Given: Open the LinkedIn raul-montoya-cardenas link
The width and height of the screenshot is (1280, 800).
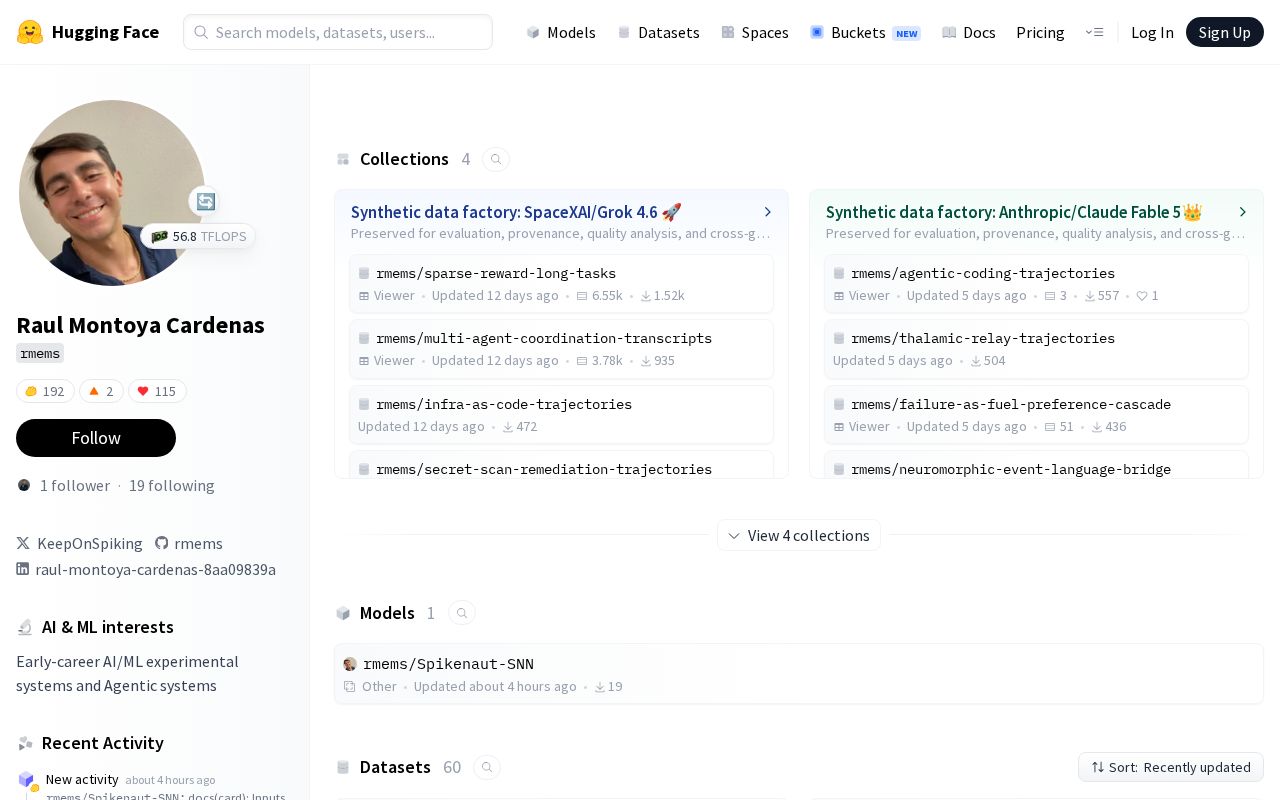Looking at the screenshot, I should pyautogui.click(x=146, y=569).
